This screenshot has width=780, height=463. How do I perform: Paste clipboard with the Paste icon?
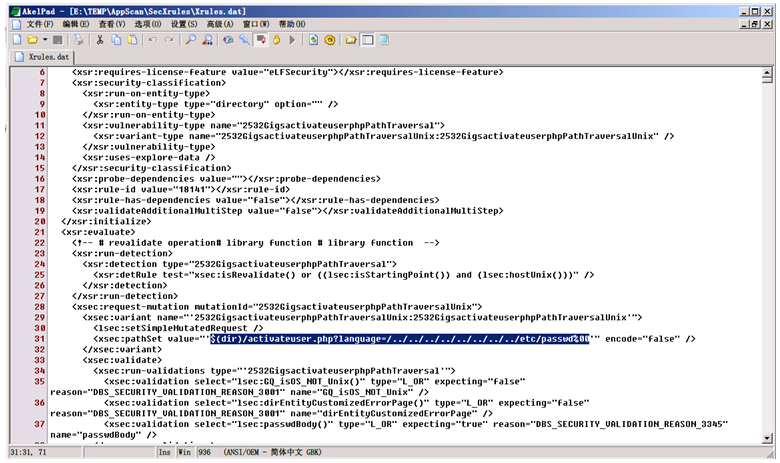(x=132, y=40)
